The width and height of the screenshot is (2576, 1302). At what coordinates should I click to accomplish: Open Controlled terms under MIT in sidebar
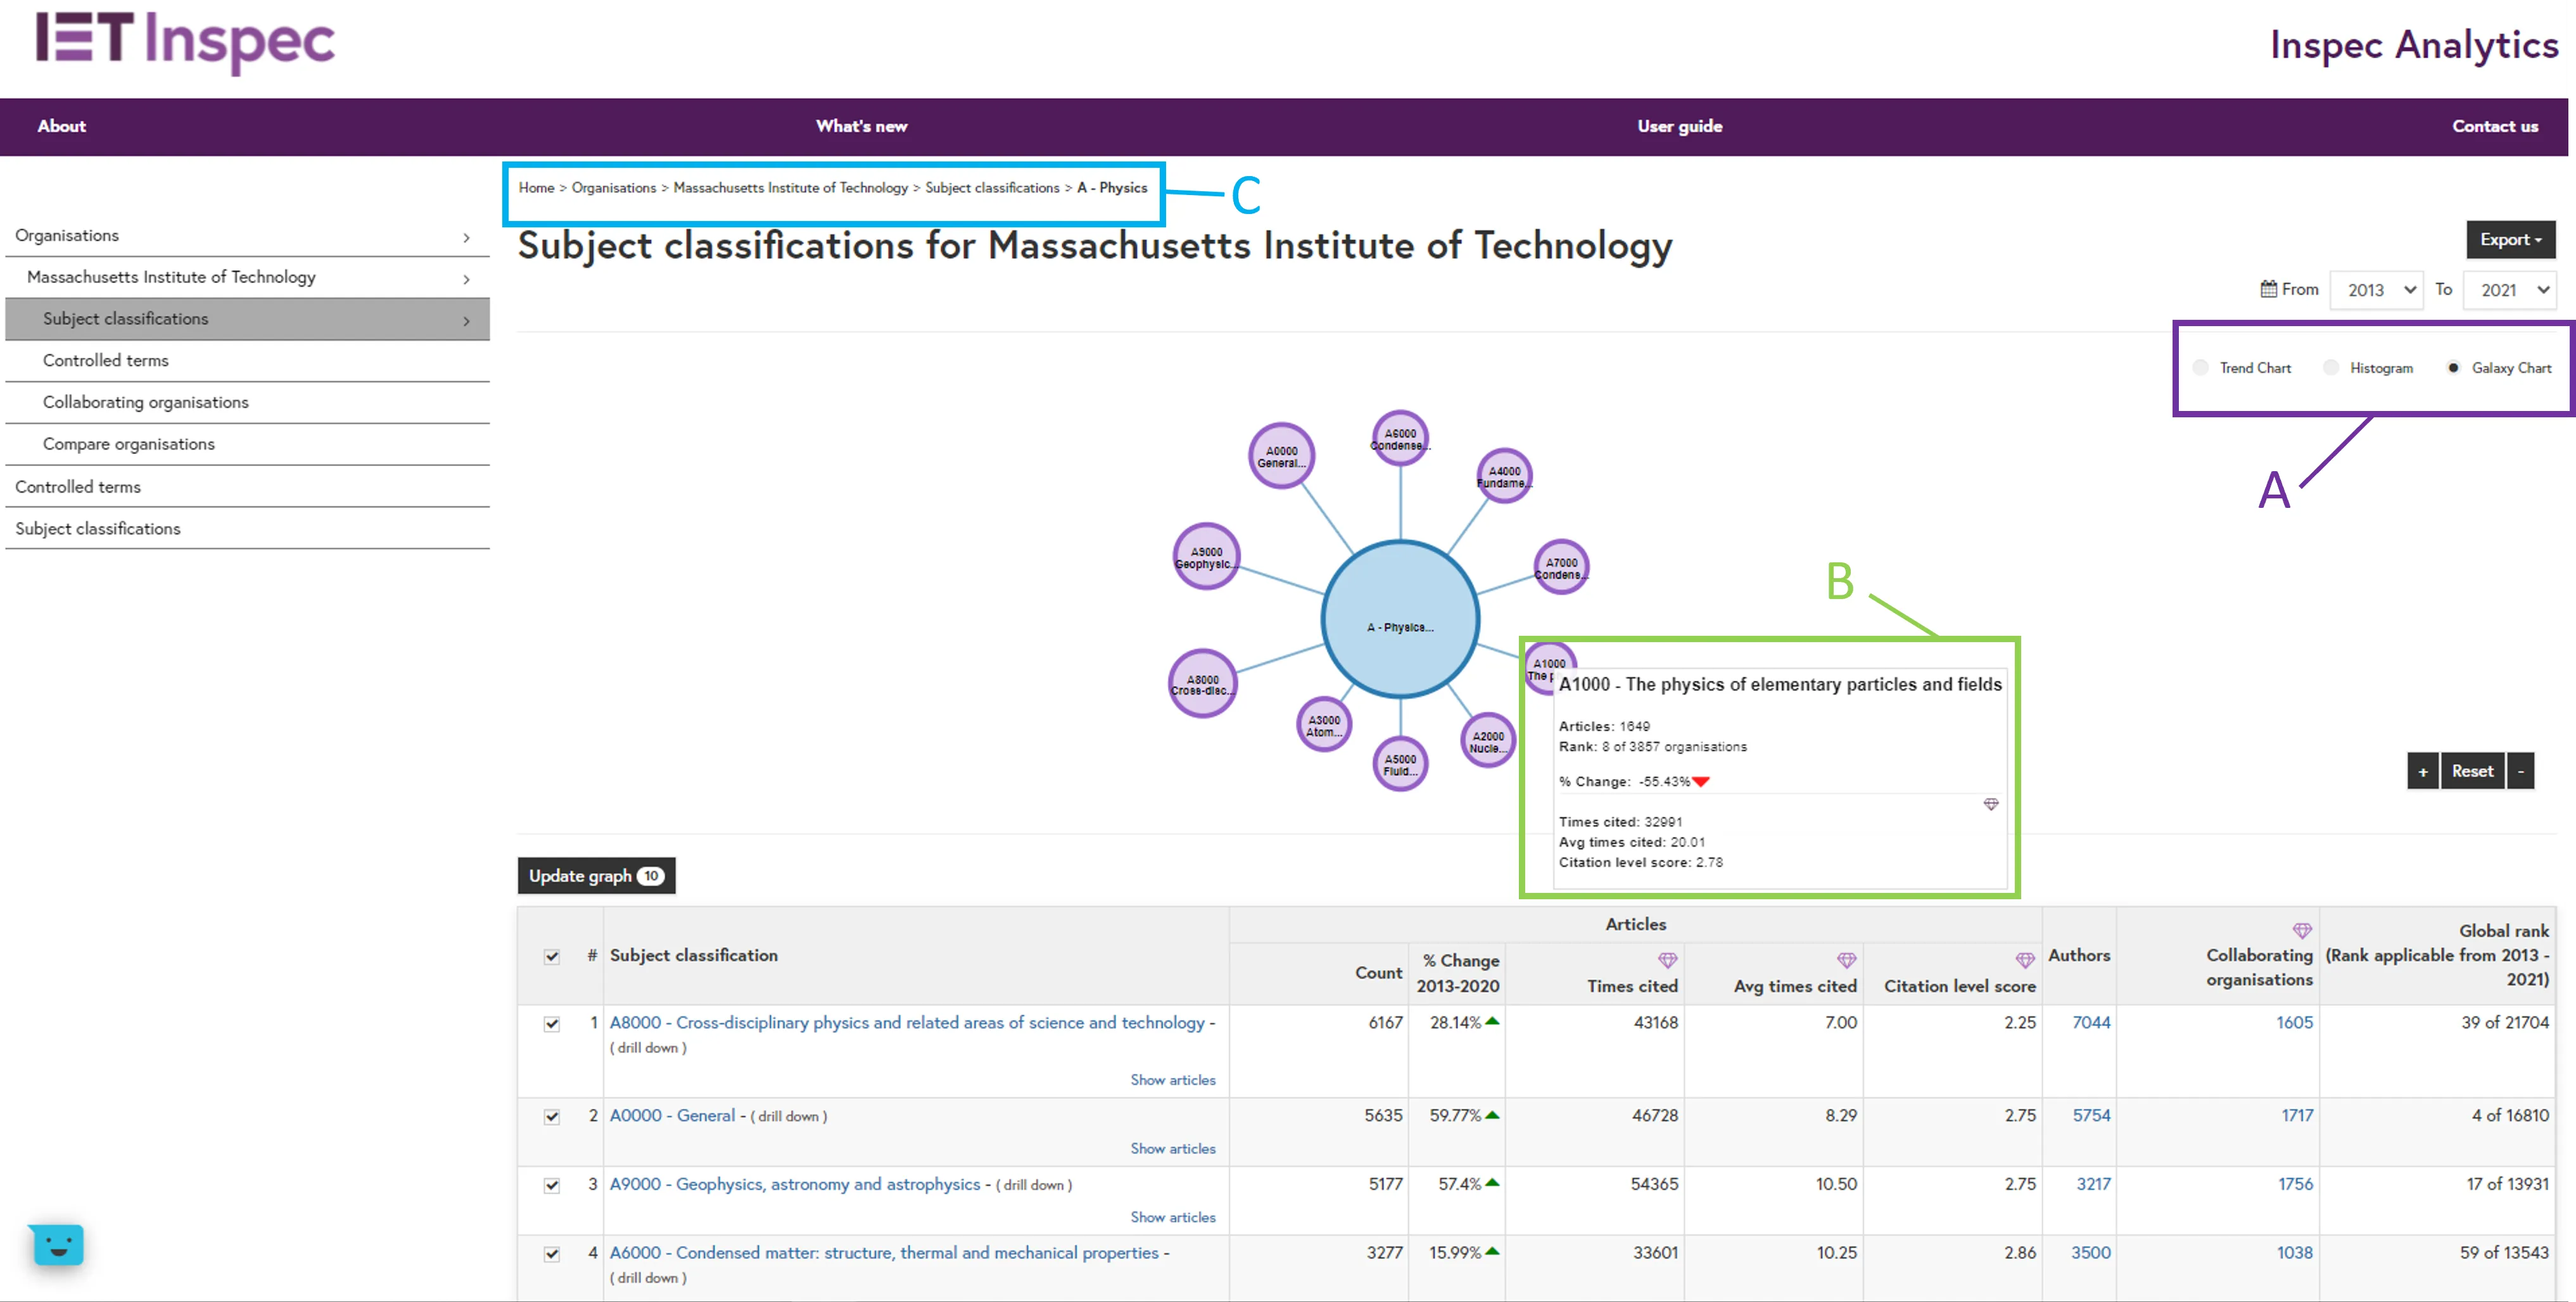point(105,360)
